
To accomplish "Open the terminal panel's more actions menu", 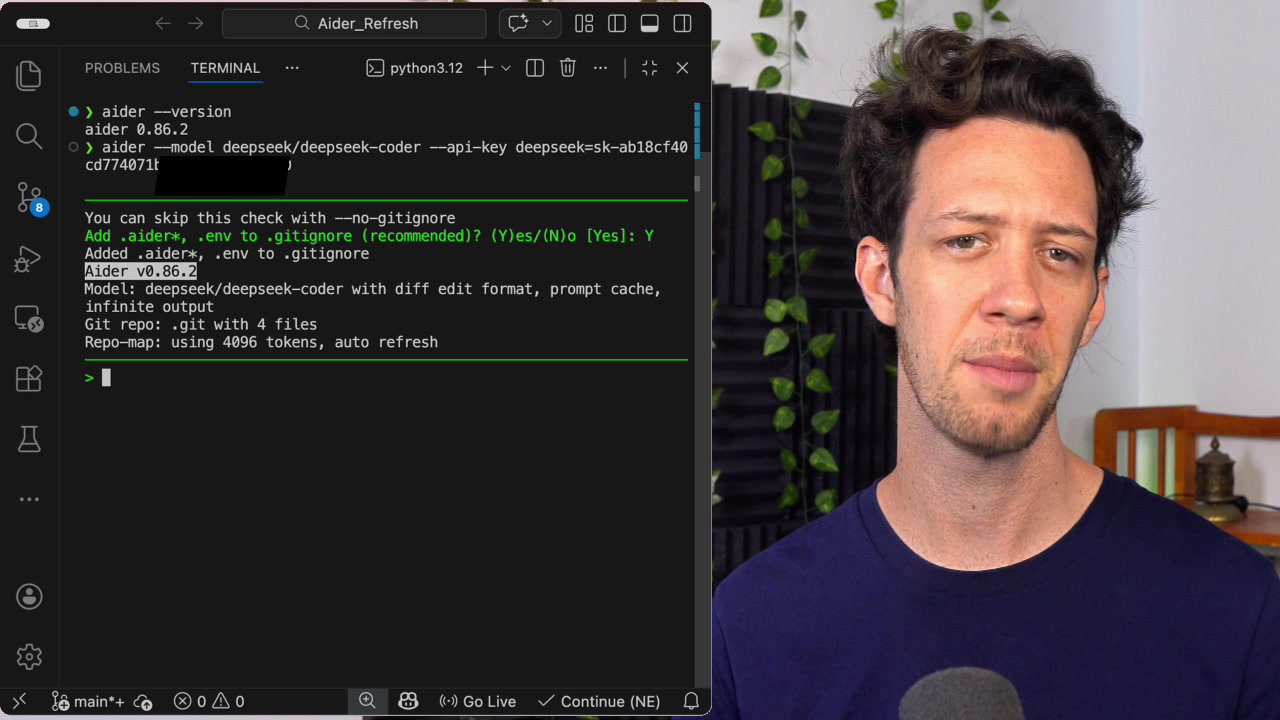I will [x=600, y=68].
